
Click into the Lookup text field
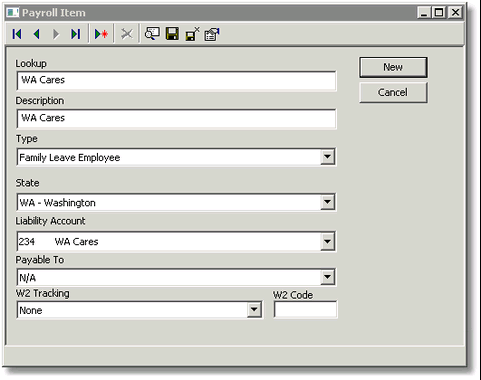point(176,80)
